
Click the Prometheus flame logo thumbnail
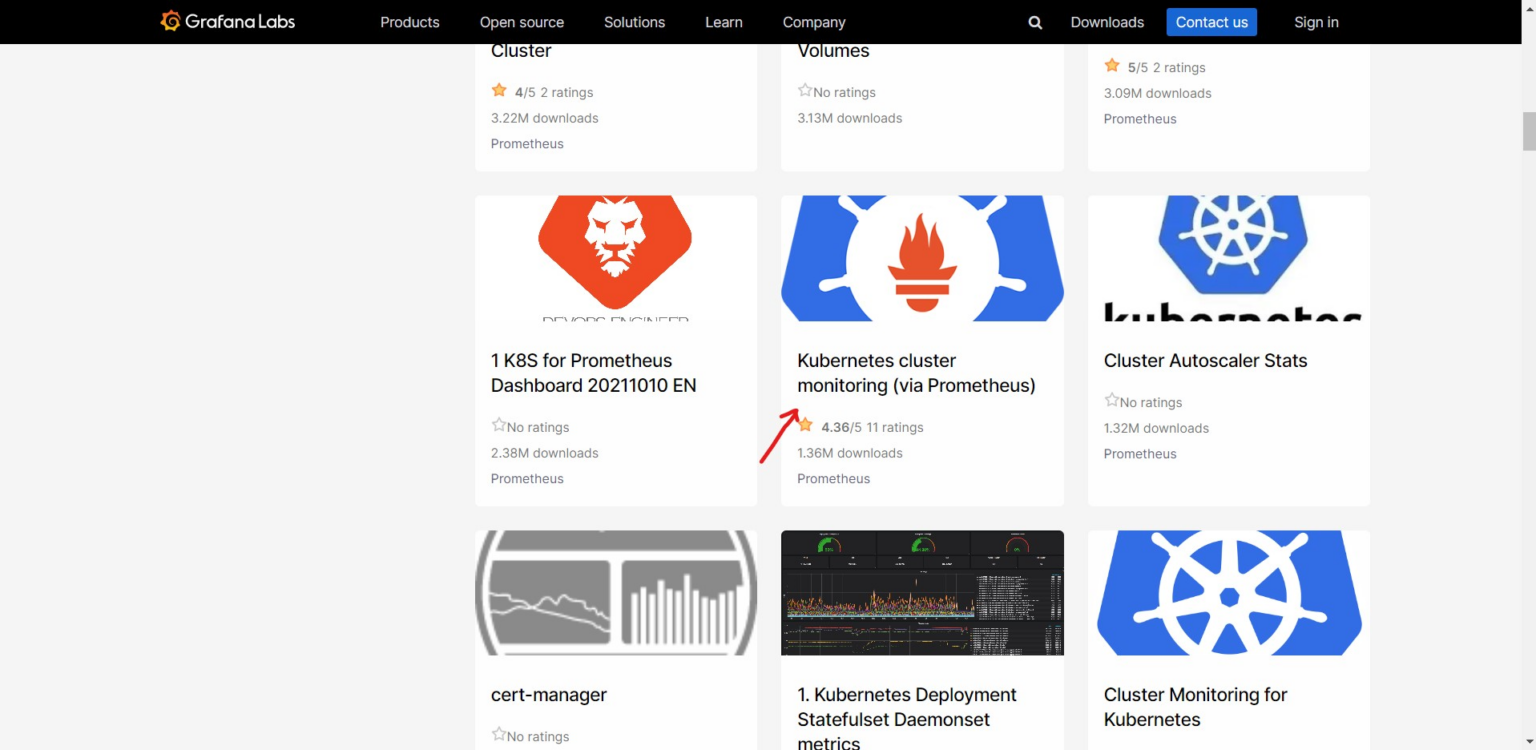[x=921, y=257]
